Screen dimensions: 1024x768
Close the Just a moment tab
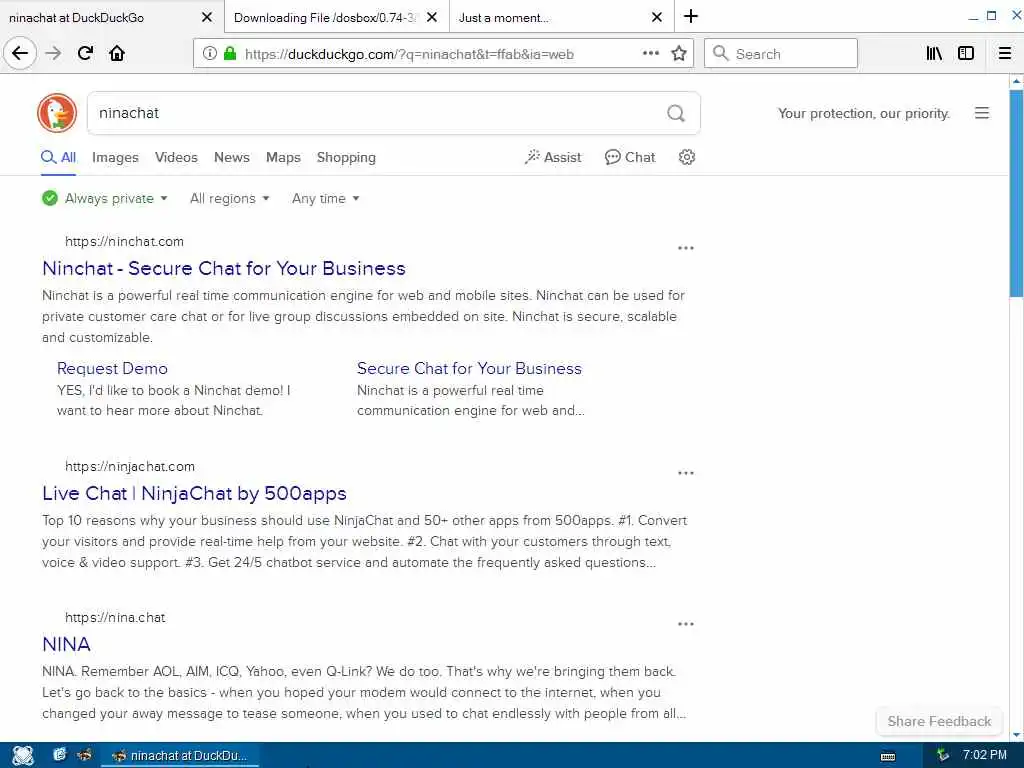pyautogui.click(x=657, y=18)
